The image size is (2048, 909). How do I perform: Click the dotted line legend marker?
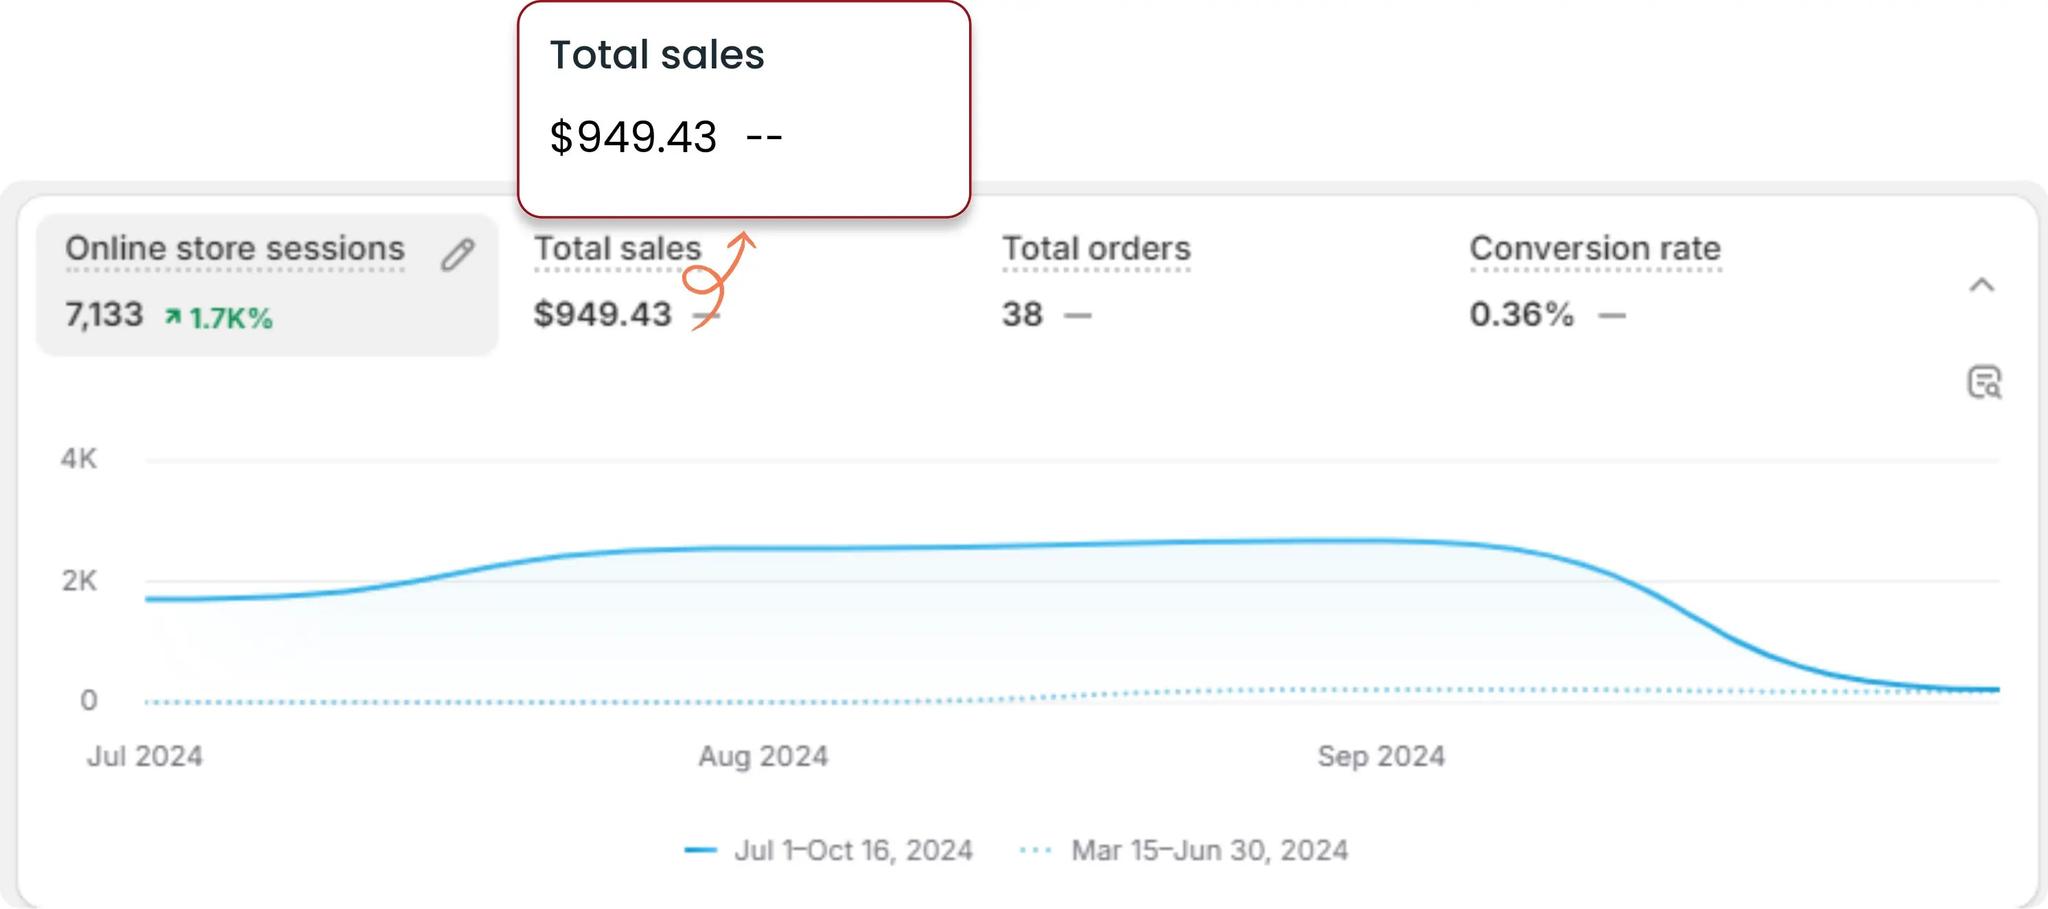coord(1035,851)
